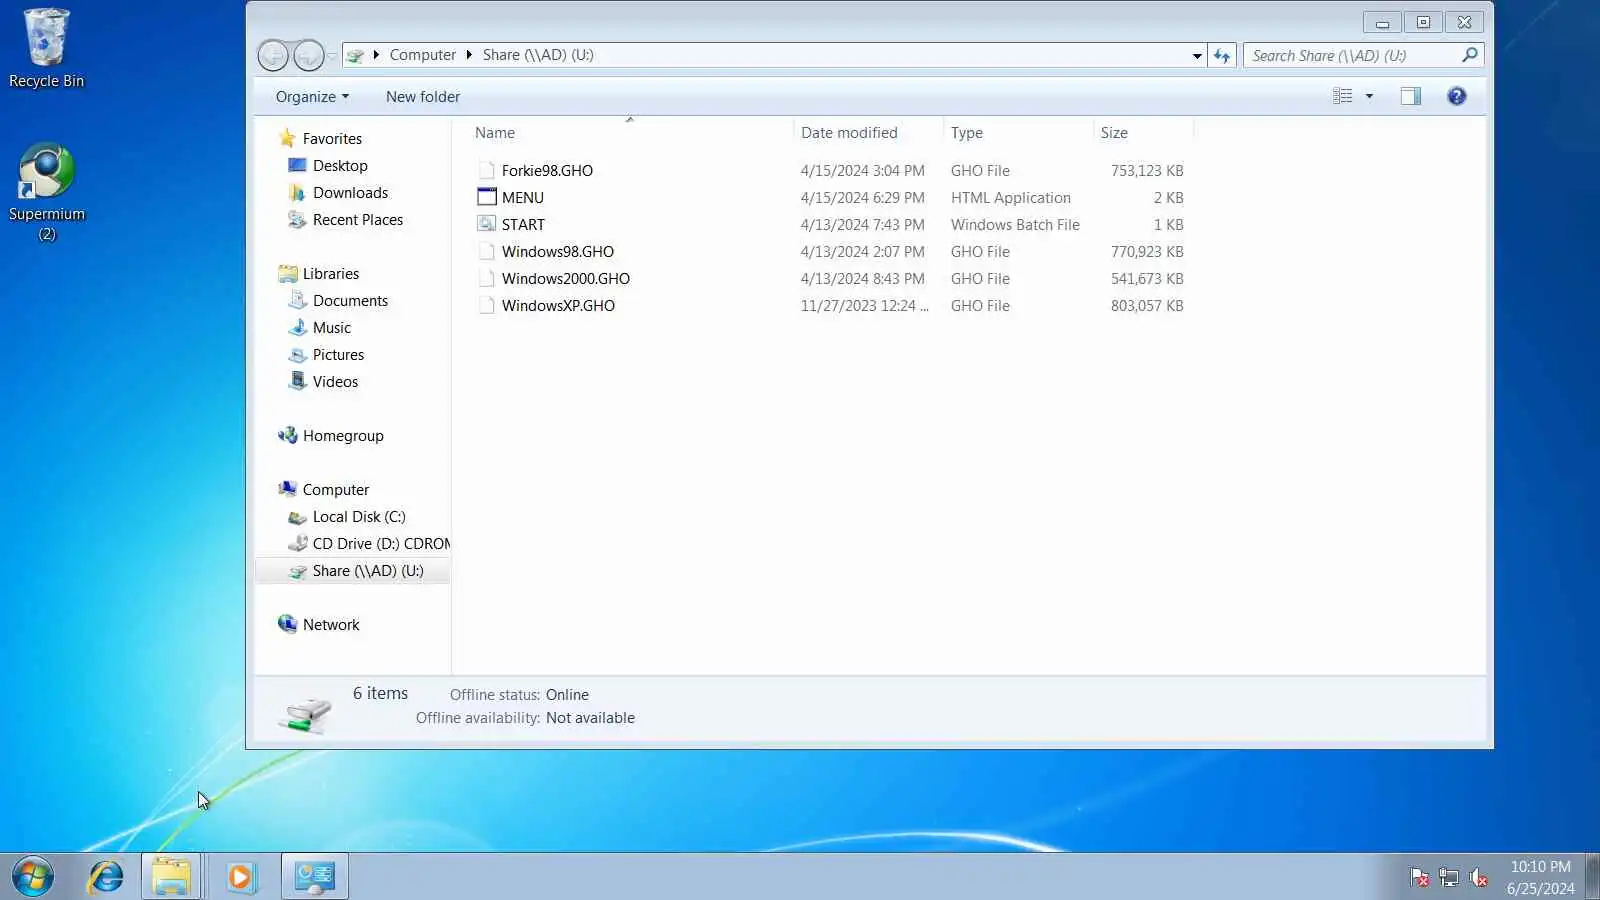Screen dimensions: 1600x900
Task: Select the MENU file name
Action: pos(523,197)
